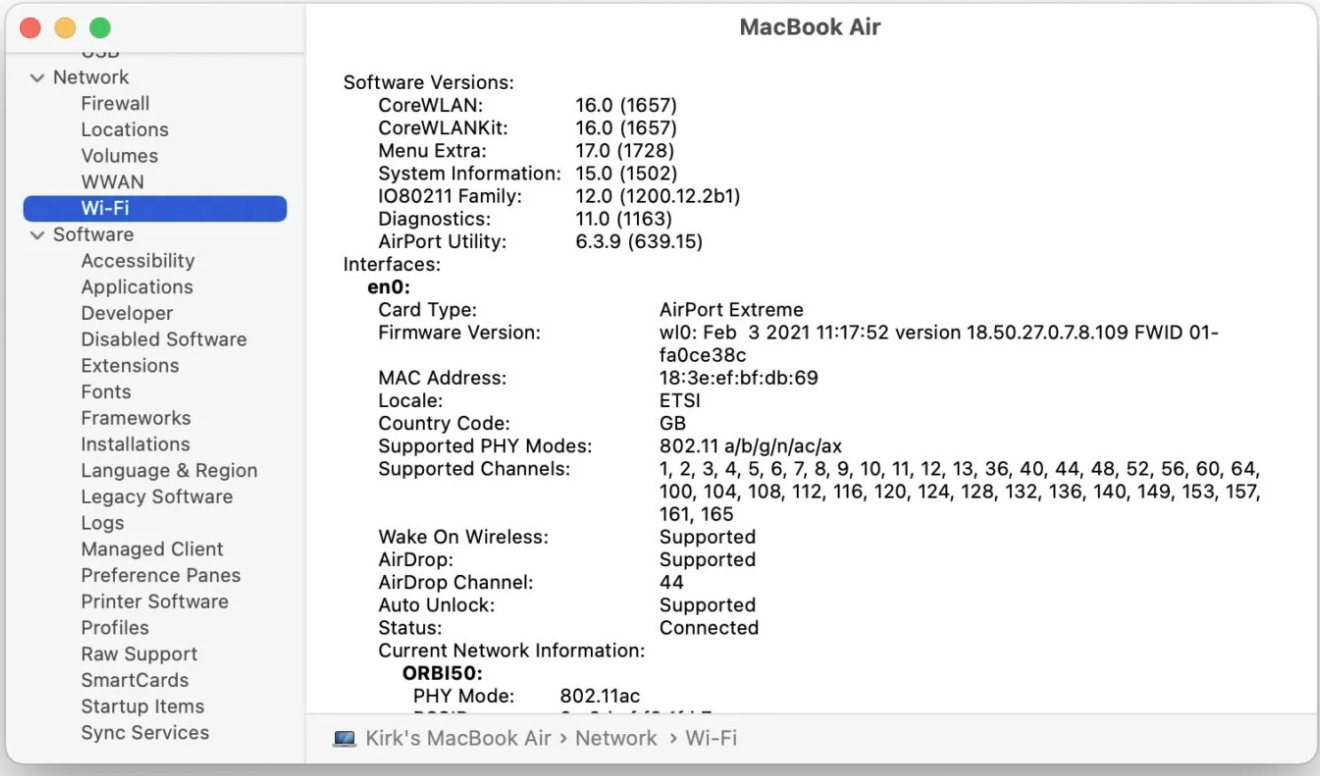
Task: Click "Network" in the bottom path bar
Action: 616,739
